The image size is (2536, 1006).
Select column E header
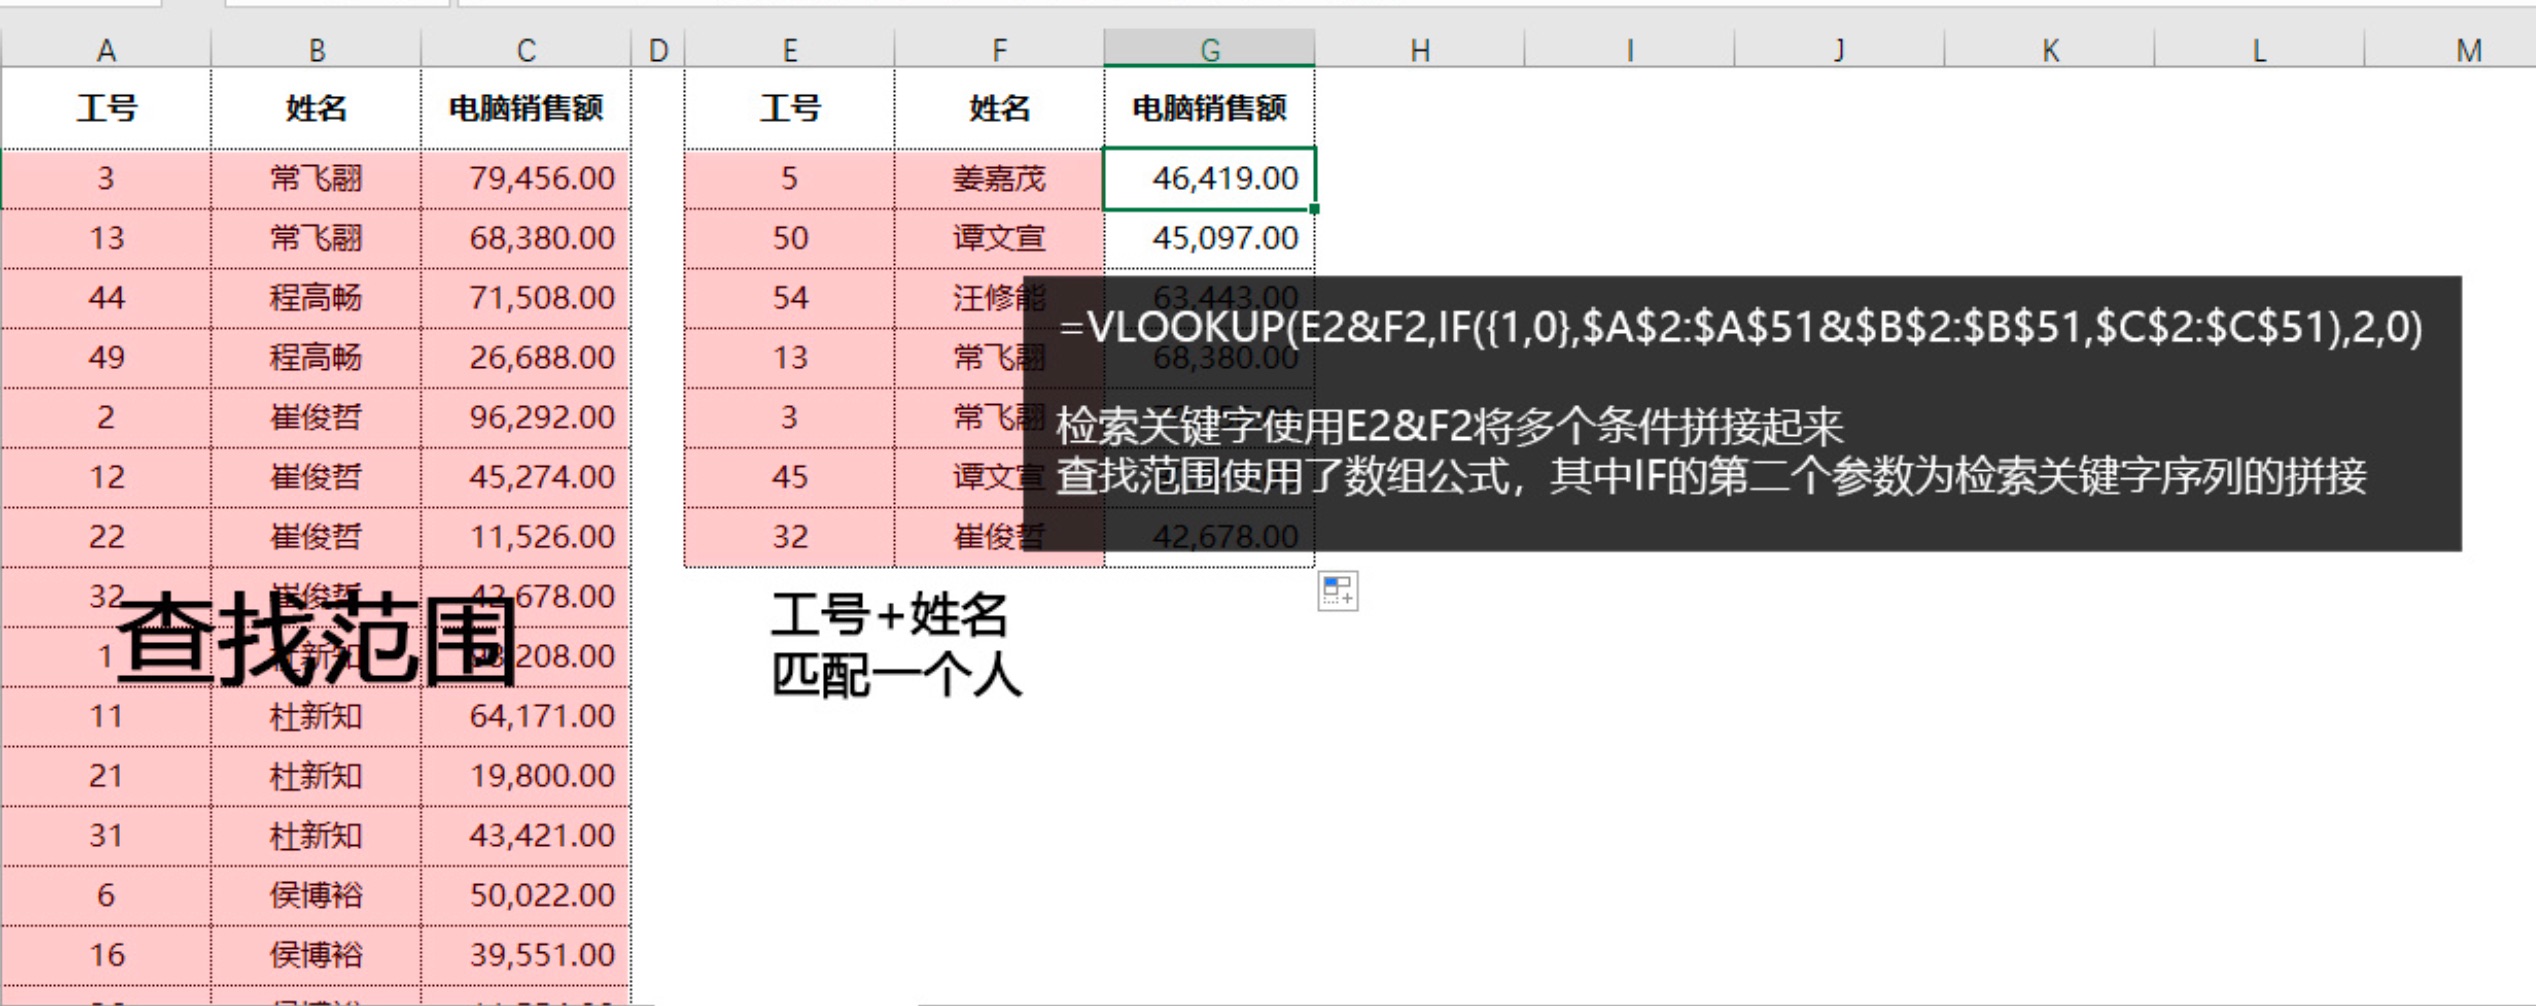click(x=790, y=49)
